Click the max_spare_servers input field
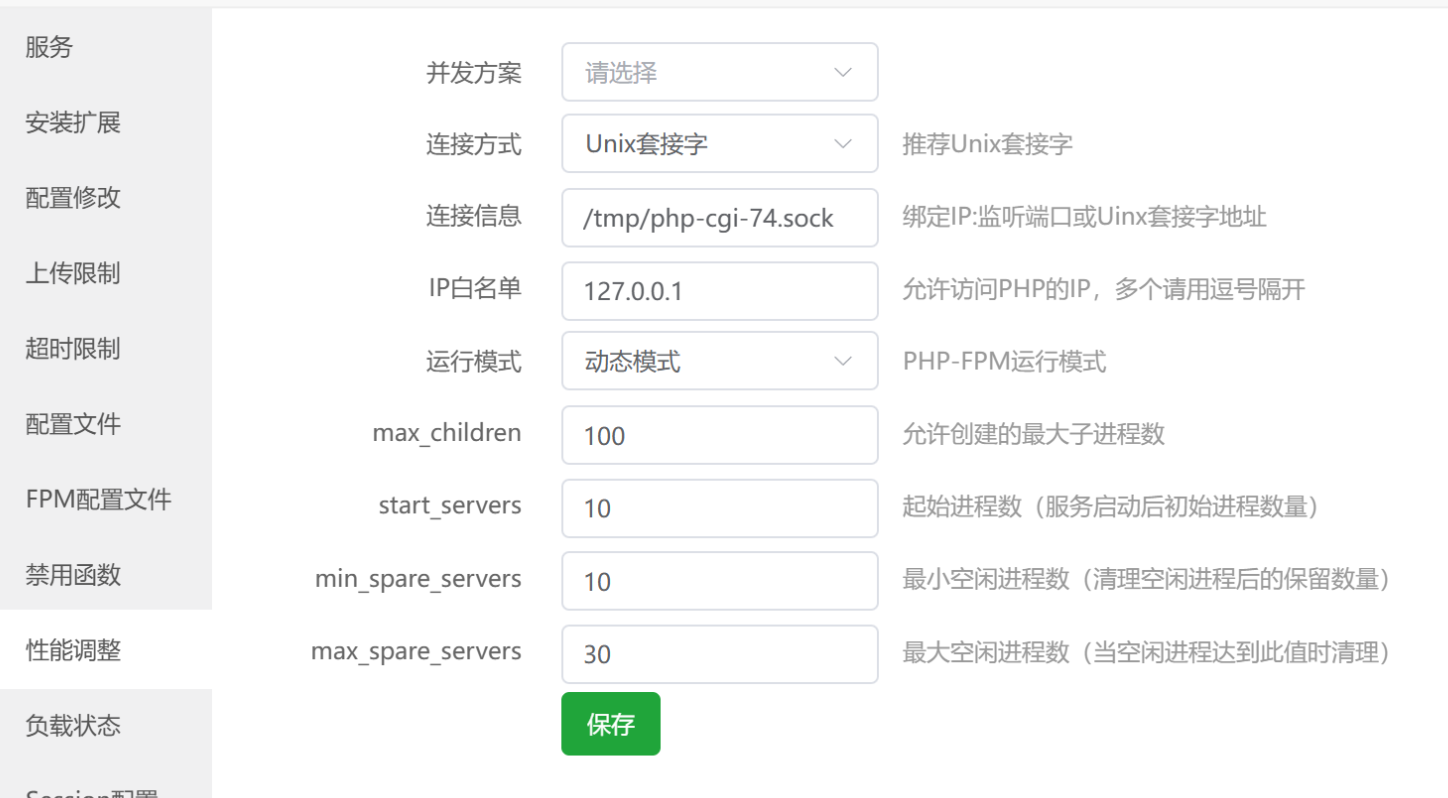The width and height of the screenshot is (1448, 798). (719, 654)
